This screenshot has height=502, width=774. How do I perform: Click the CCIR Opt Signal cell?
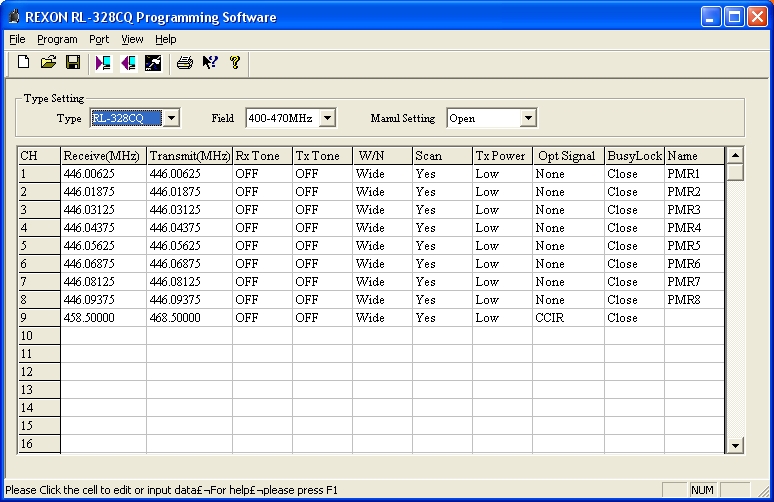pos(568,317)
